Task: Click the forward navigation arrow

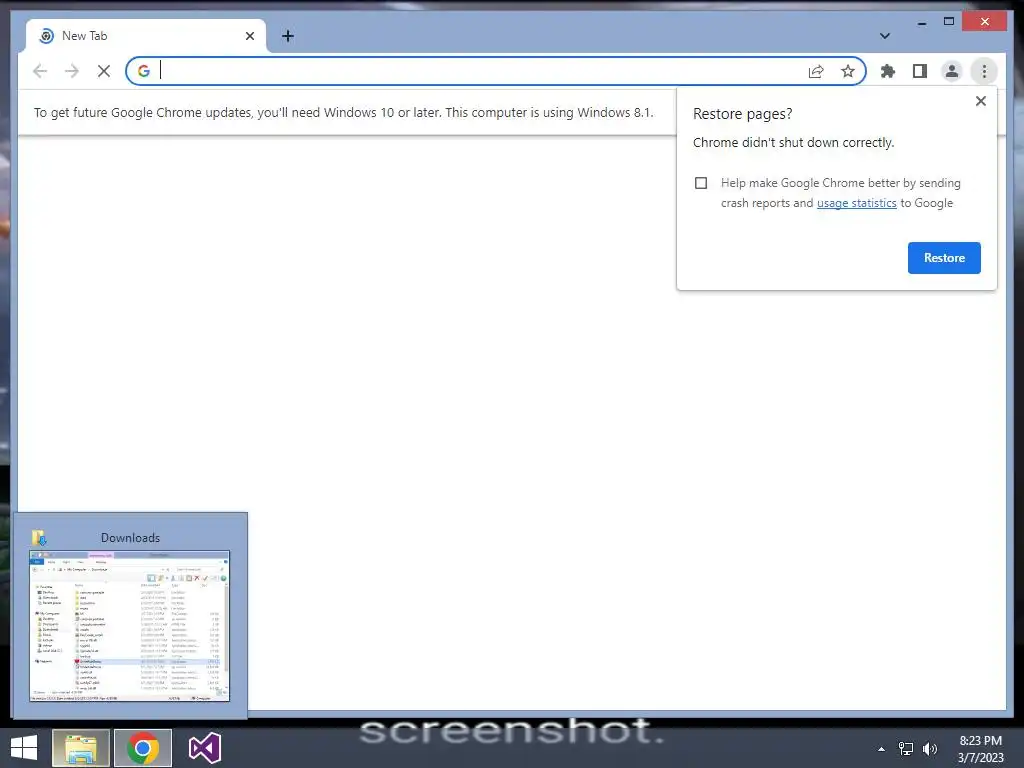Action: pos(72,71)
